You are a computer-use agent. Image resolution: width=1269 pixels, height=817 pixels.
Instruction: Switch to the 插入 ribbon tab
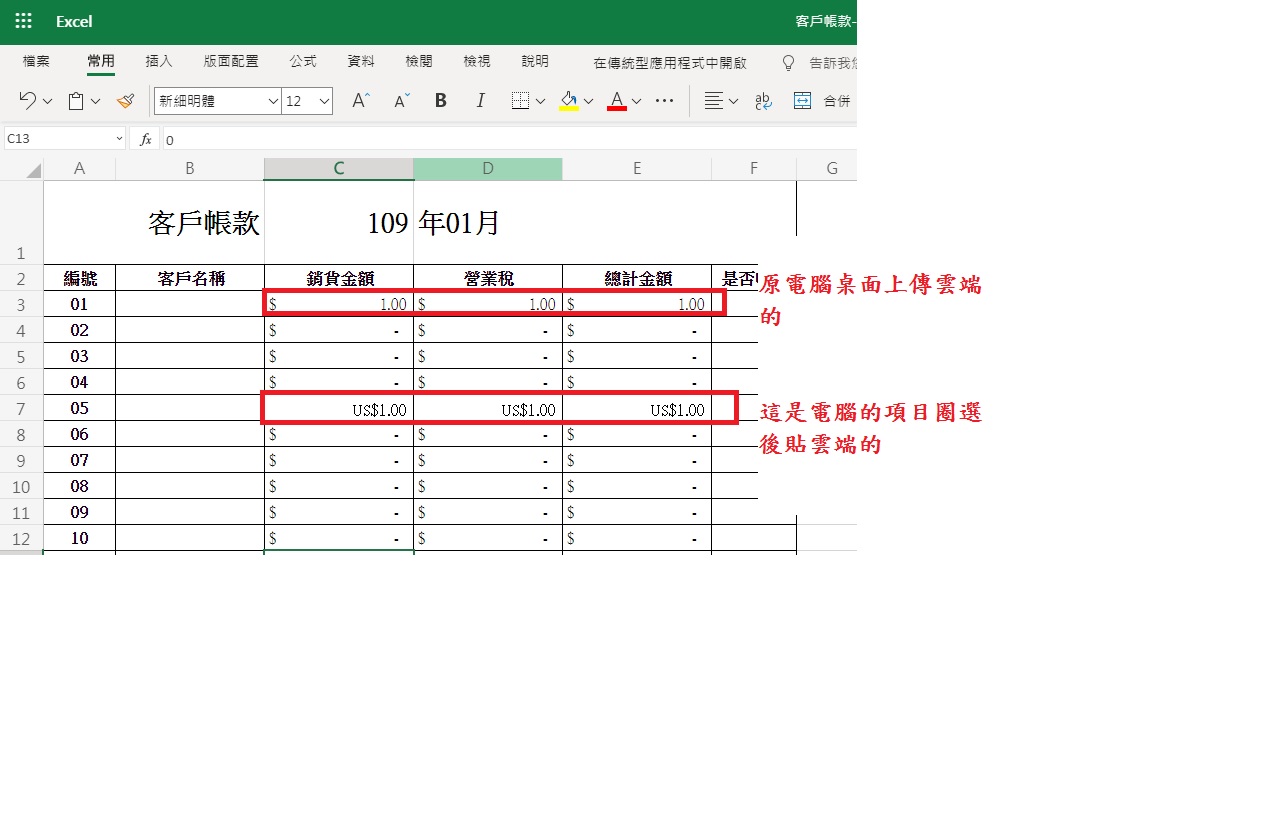[x=158, y=61]
